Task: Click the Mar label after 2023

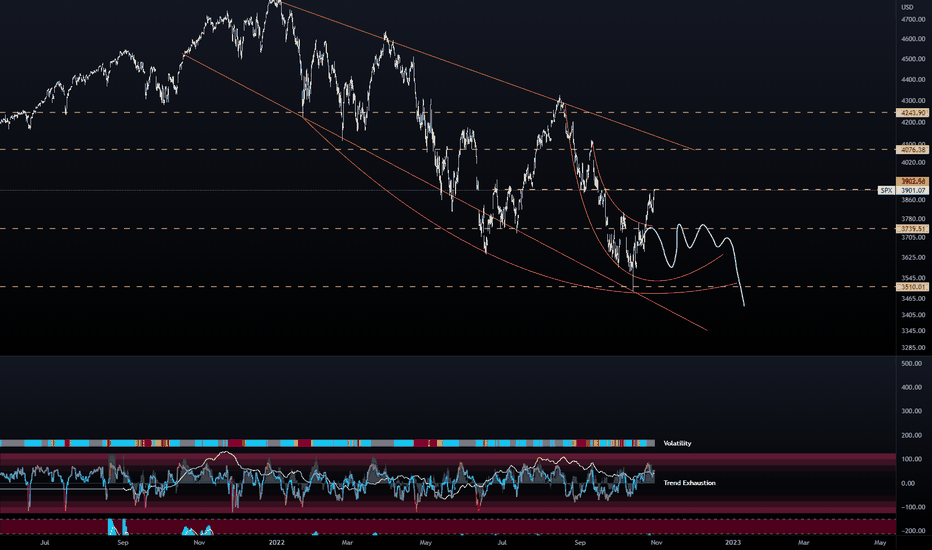Action: 804,542
